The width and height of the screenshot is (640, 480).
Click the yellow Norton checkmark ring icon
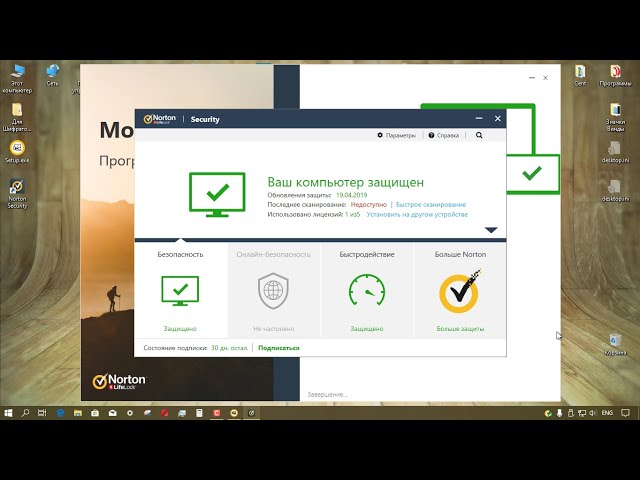click(460, 291)
